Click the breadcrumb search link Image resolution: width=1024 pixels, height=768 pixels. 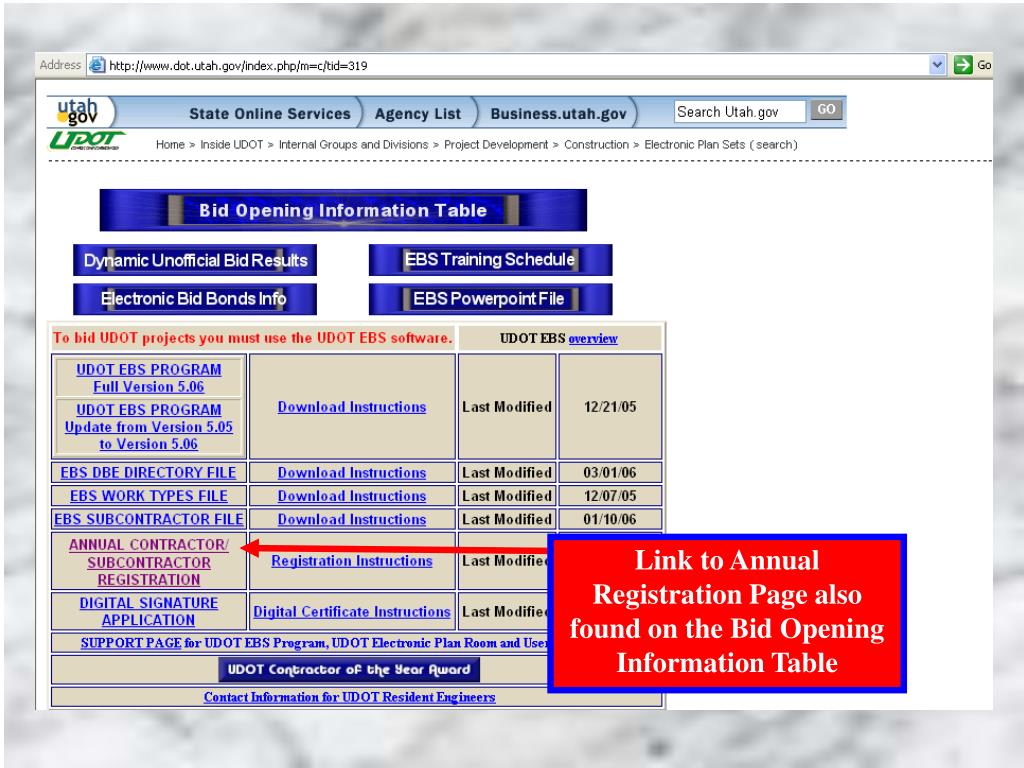click(773, 144)
